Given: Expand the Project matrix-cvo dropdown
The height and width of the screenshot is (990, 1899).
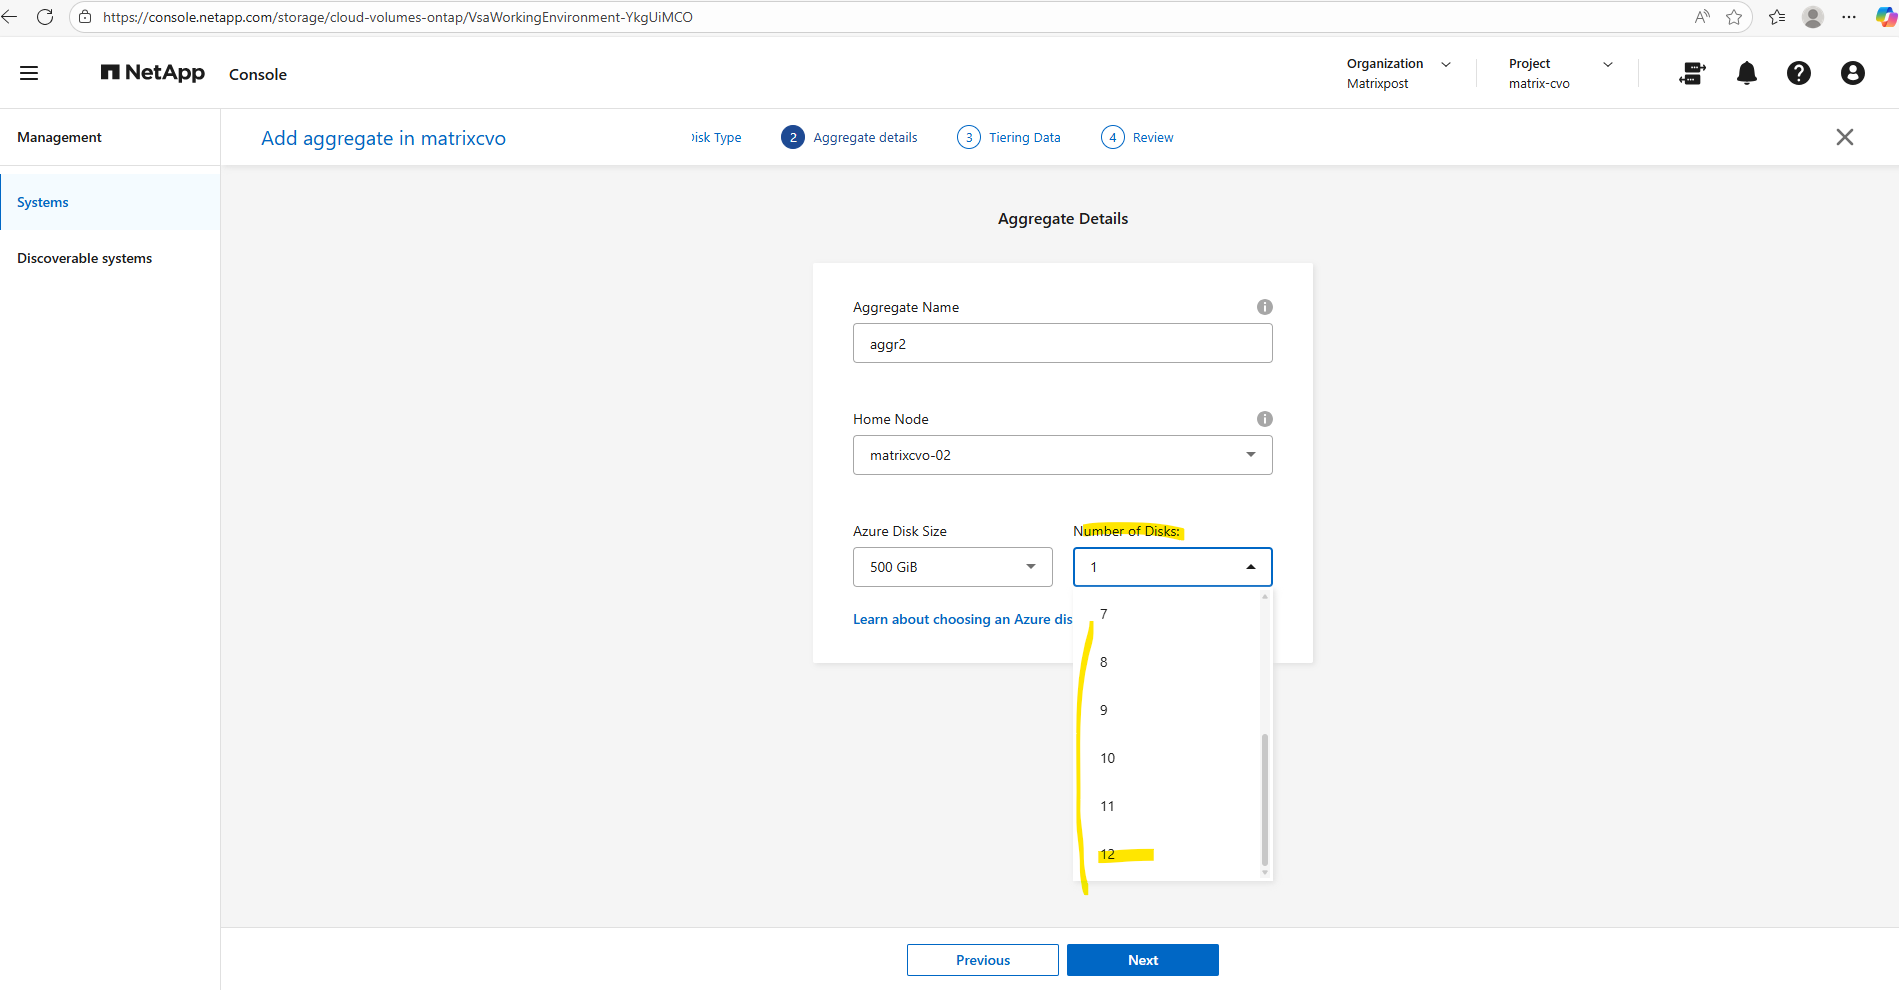Looking at the screenshot, I should 1559,73.
